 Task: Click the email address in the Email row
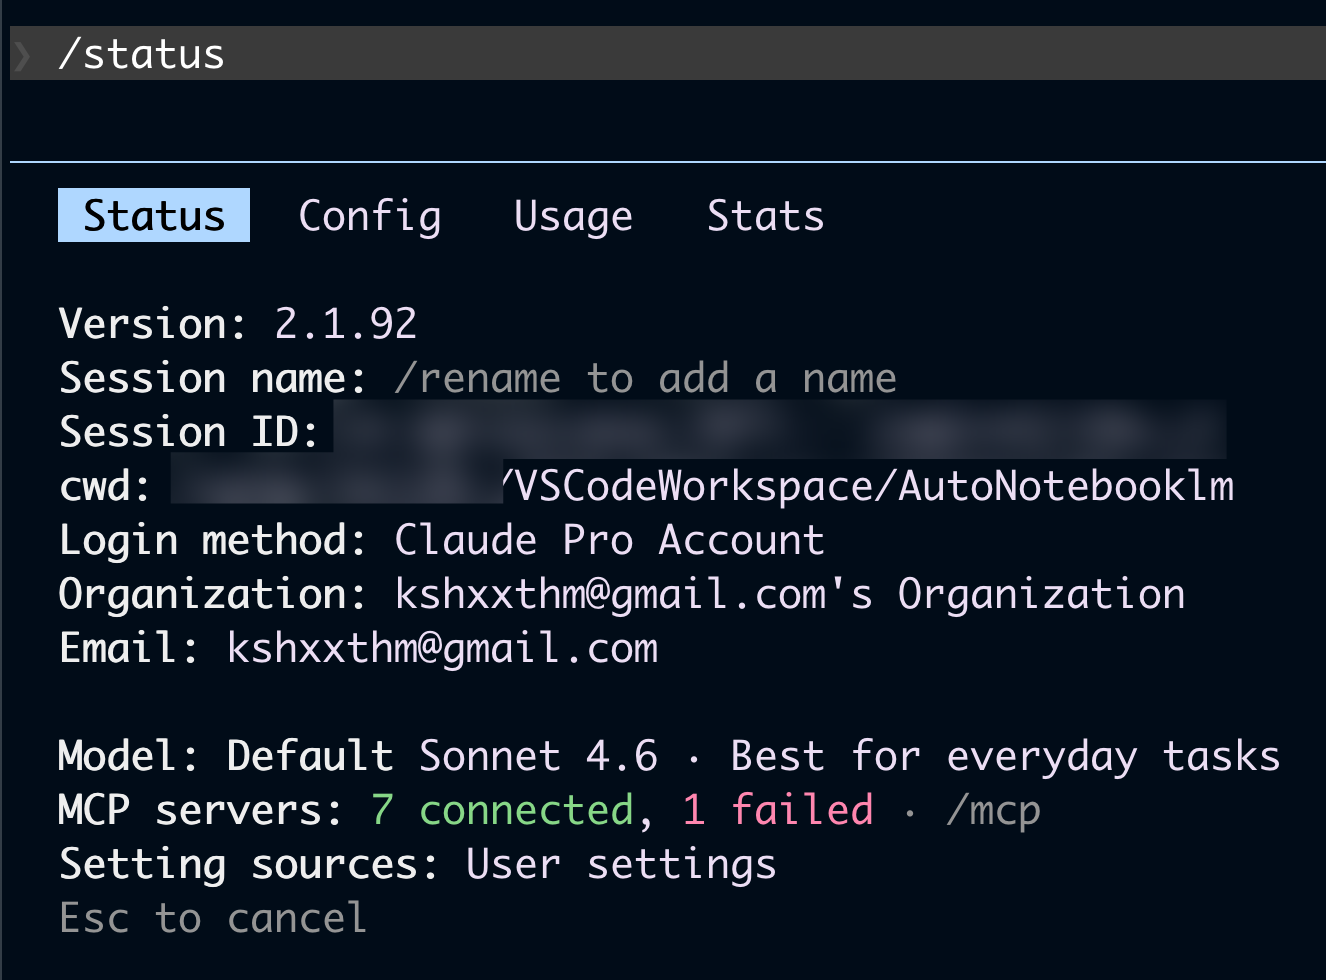click(x=442, y=648)
